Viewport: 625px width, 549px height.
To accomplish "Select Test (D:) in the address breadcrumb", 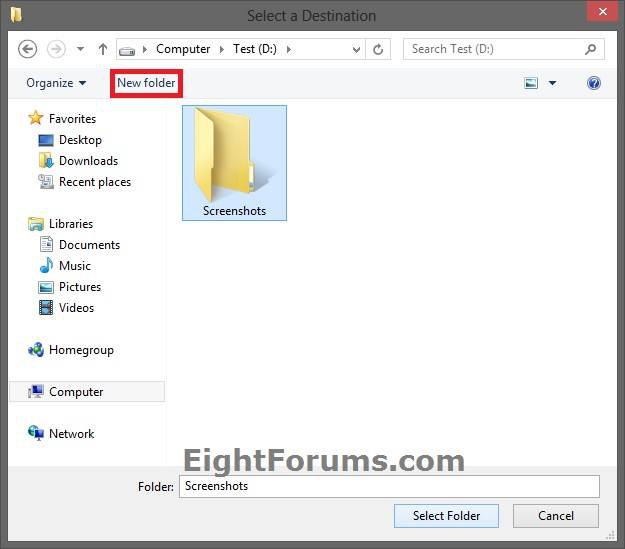I will click(255, 49).
